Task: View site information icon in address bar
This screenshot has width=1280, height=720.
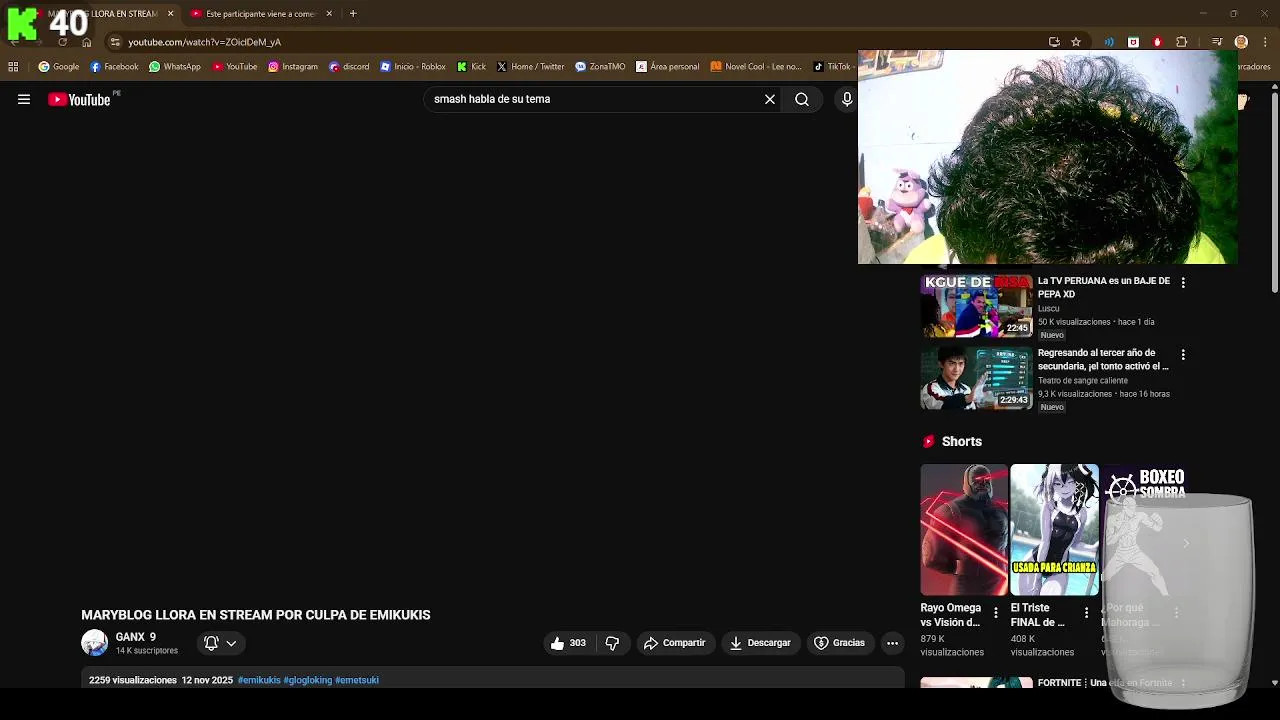Action: 116,42
